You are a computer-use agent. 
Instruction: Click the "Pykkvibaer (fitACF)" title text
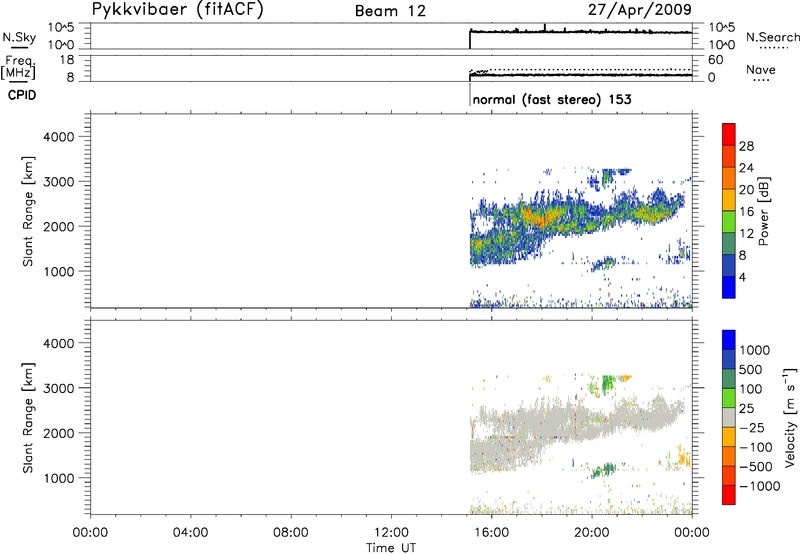(x=178, y=9)
